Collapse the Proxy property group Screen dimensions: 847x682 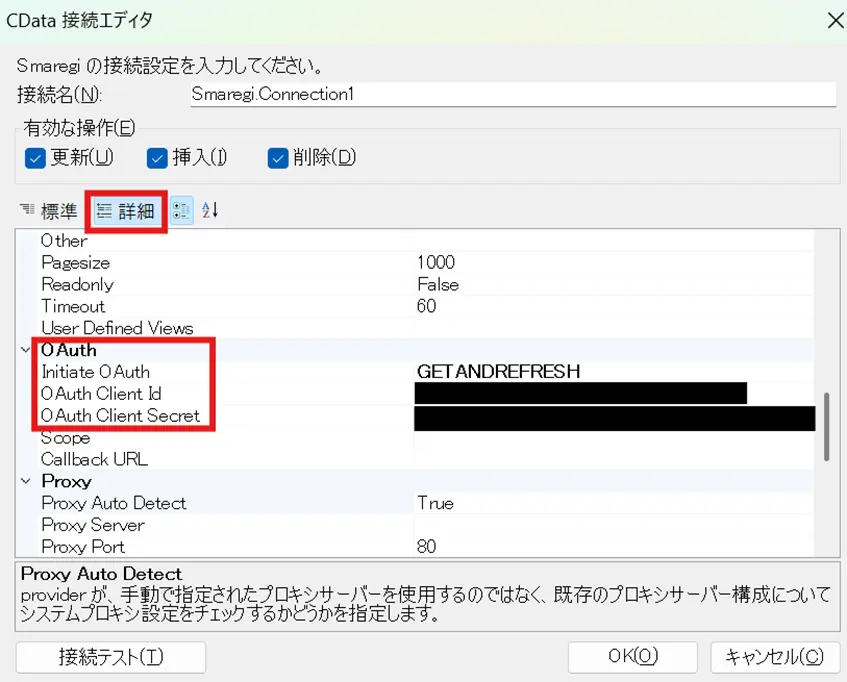(25, 481)
